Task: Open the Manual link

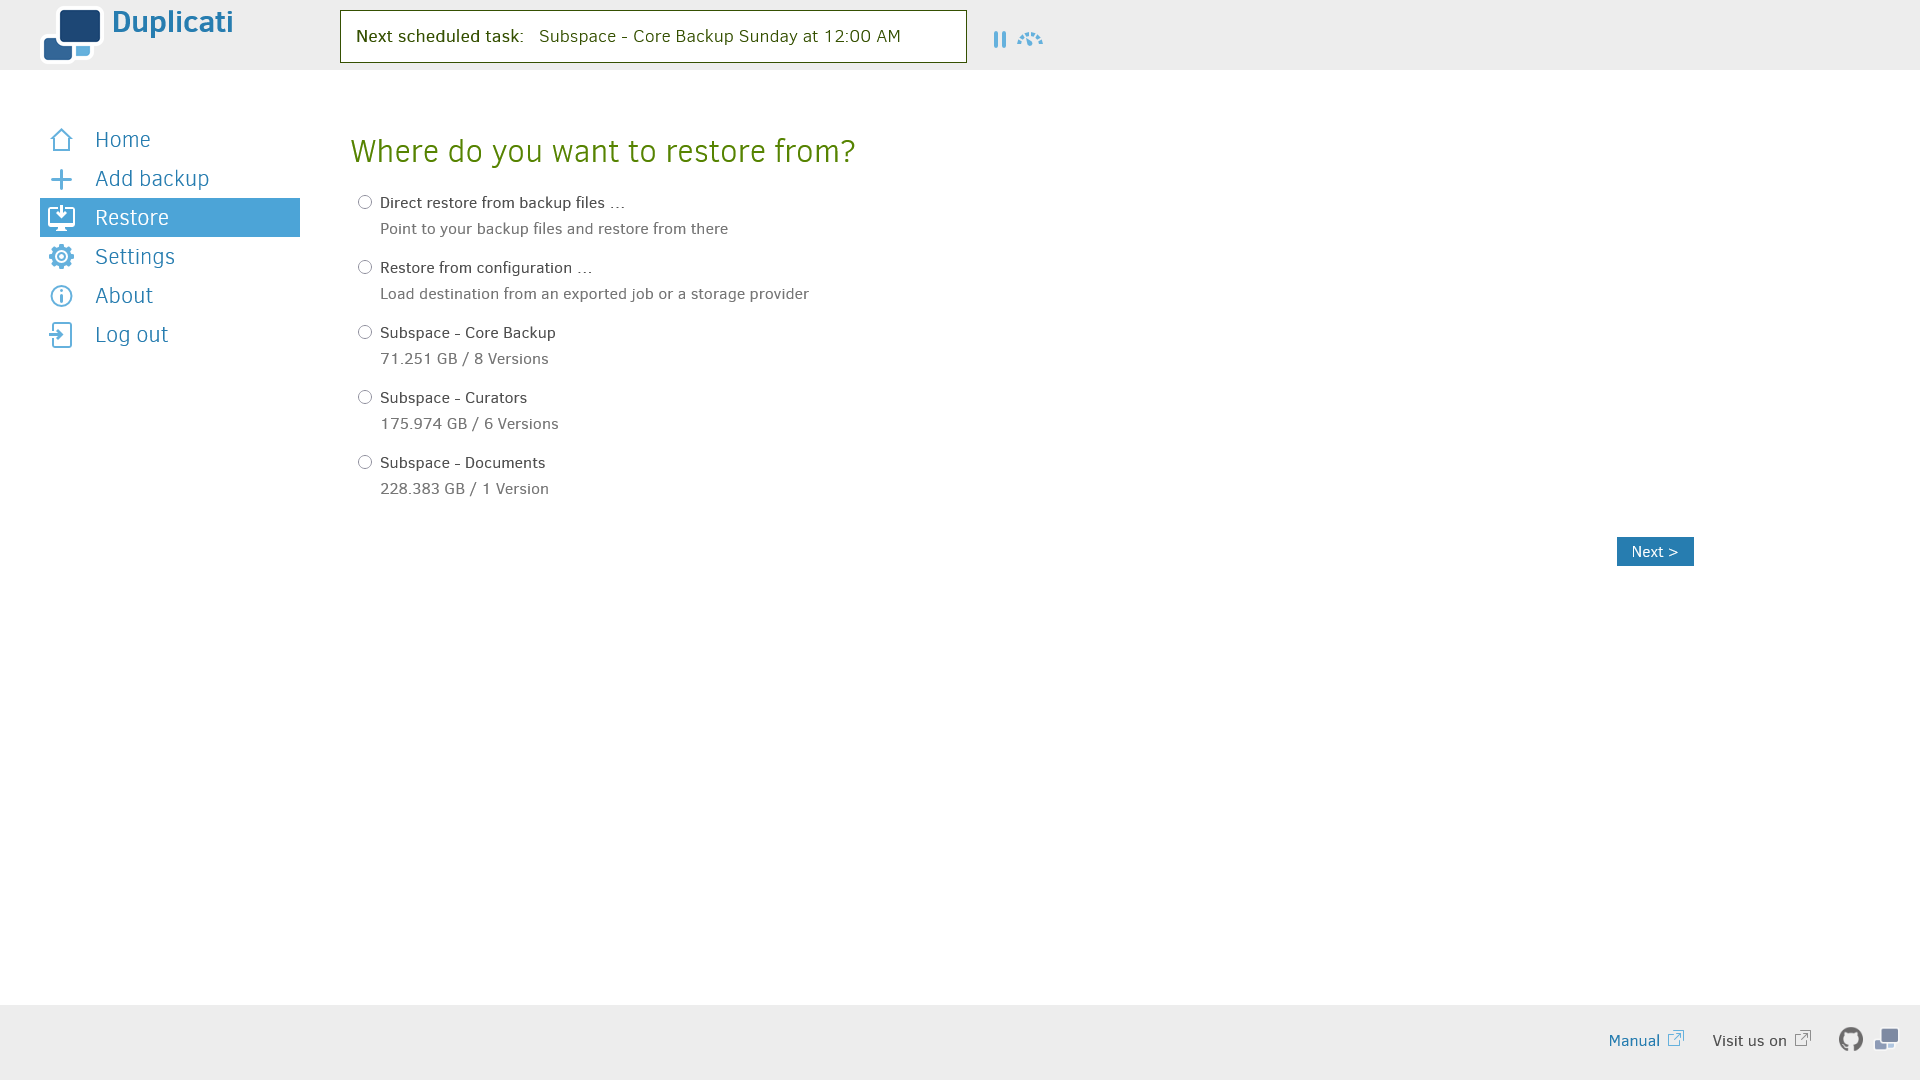Action: (x=1634, y=1041)
